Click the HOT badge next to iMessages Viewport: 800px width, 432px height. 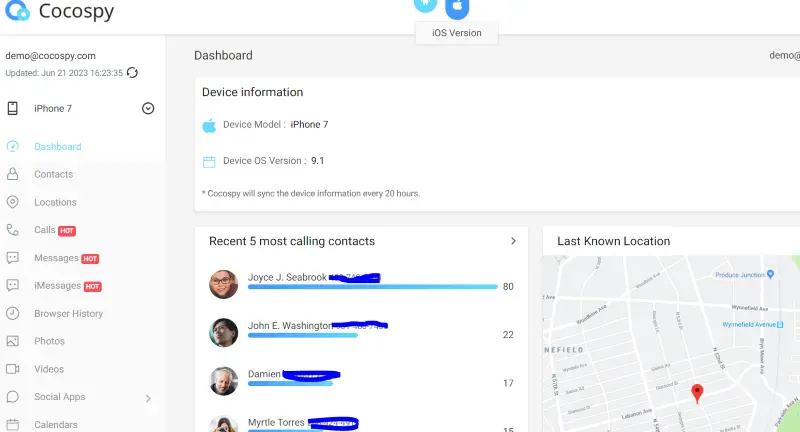tap(93, 287)
